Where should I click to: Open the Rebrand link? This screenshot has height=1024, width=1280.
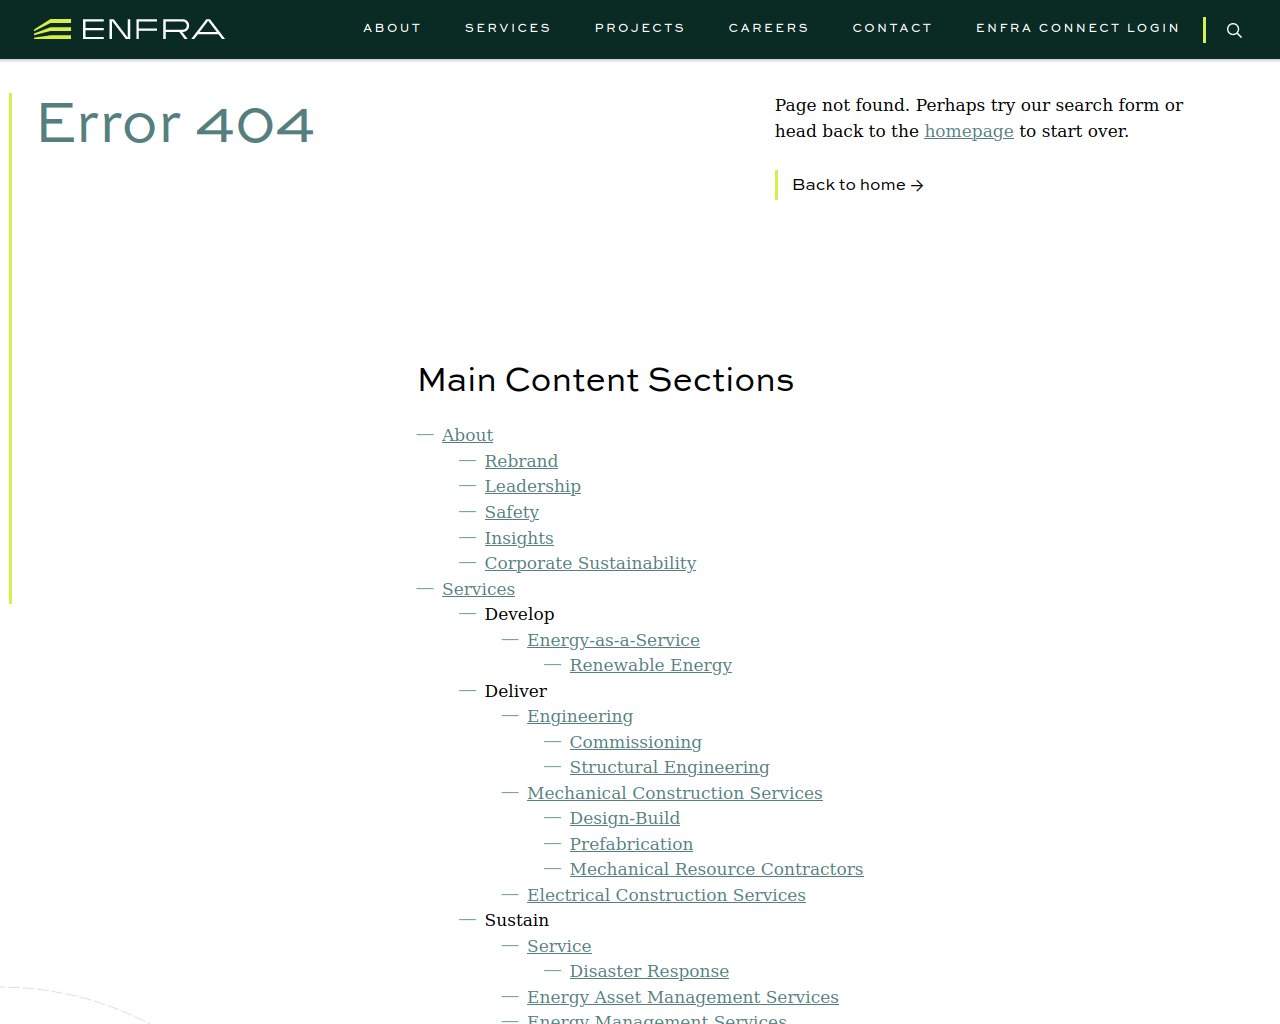click(x=521, y=461)
